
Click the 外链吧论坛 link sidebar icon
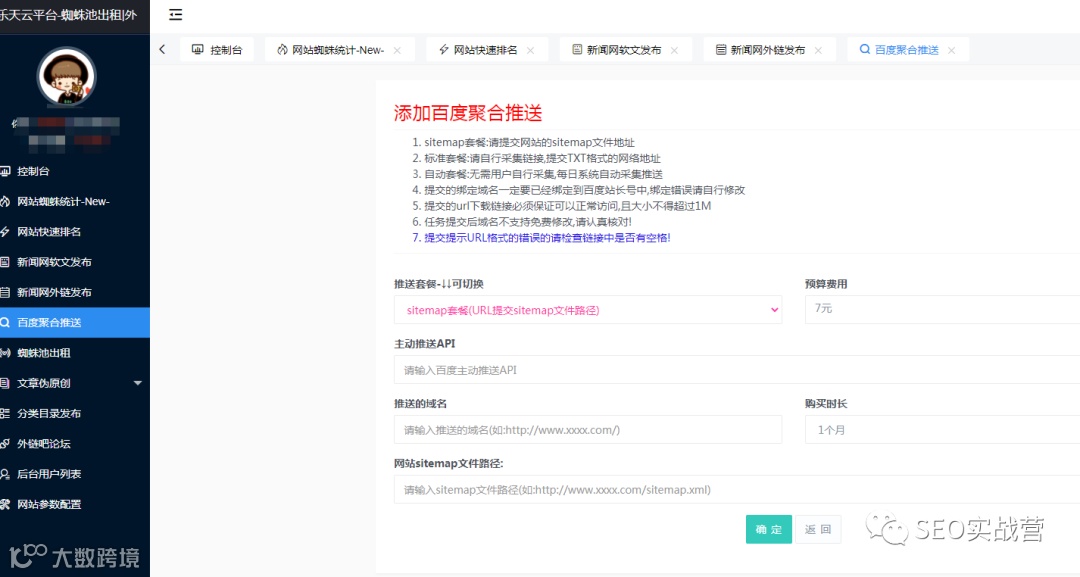5,444
